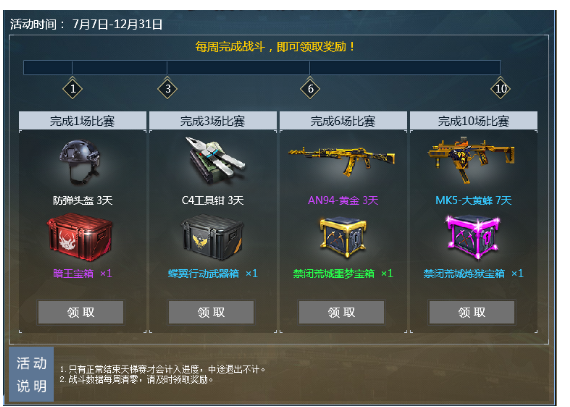Viewport: 570px width, 407px height.
Task: Click the bulletproof helmet reward icon
Action: pyautogui.click(x=80, y=162)
